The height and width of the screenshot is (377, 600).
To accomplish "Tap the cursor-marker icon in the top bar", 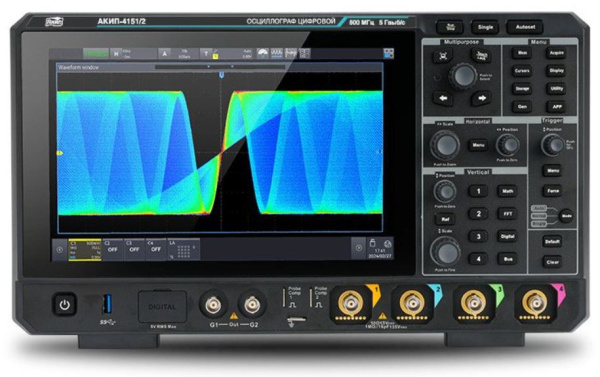I will pos(291,53).
